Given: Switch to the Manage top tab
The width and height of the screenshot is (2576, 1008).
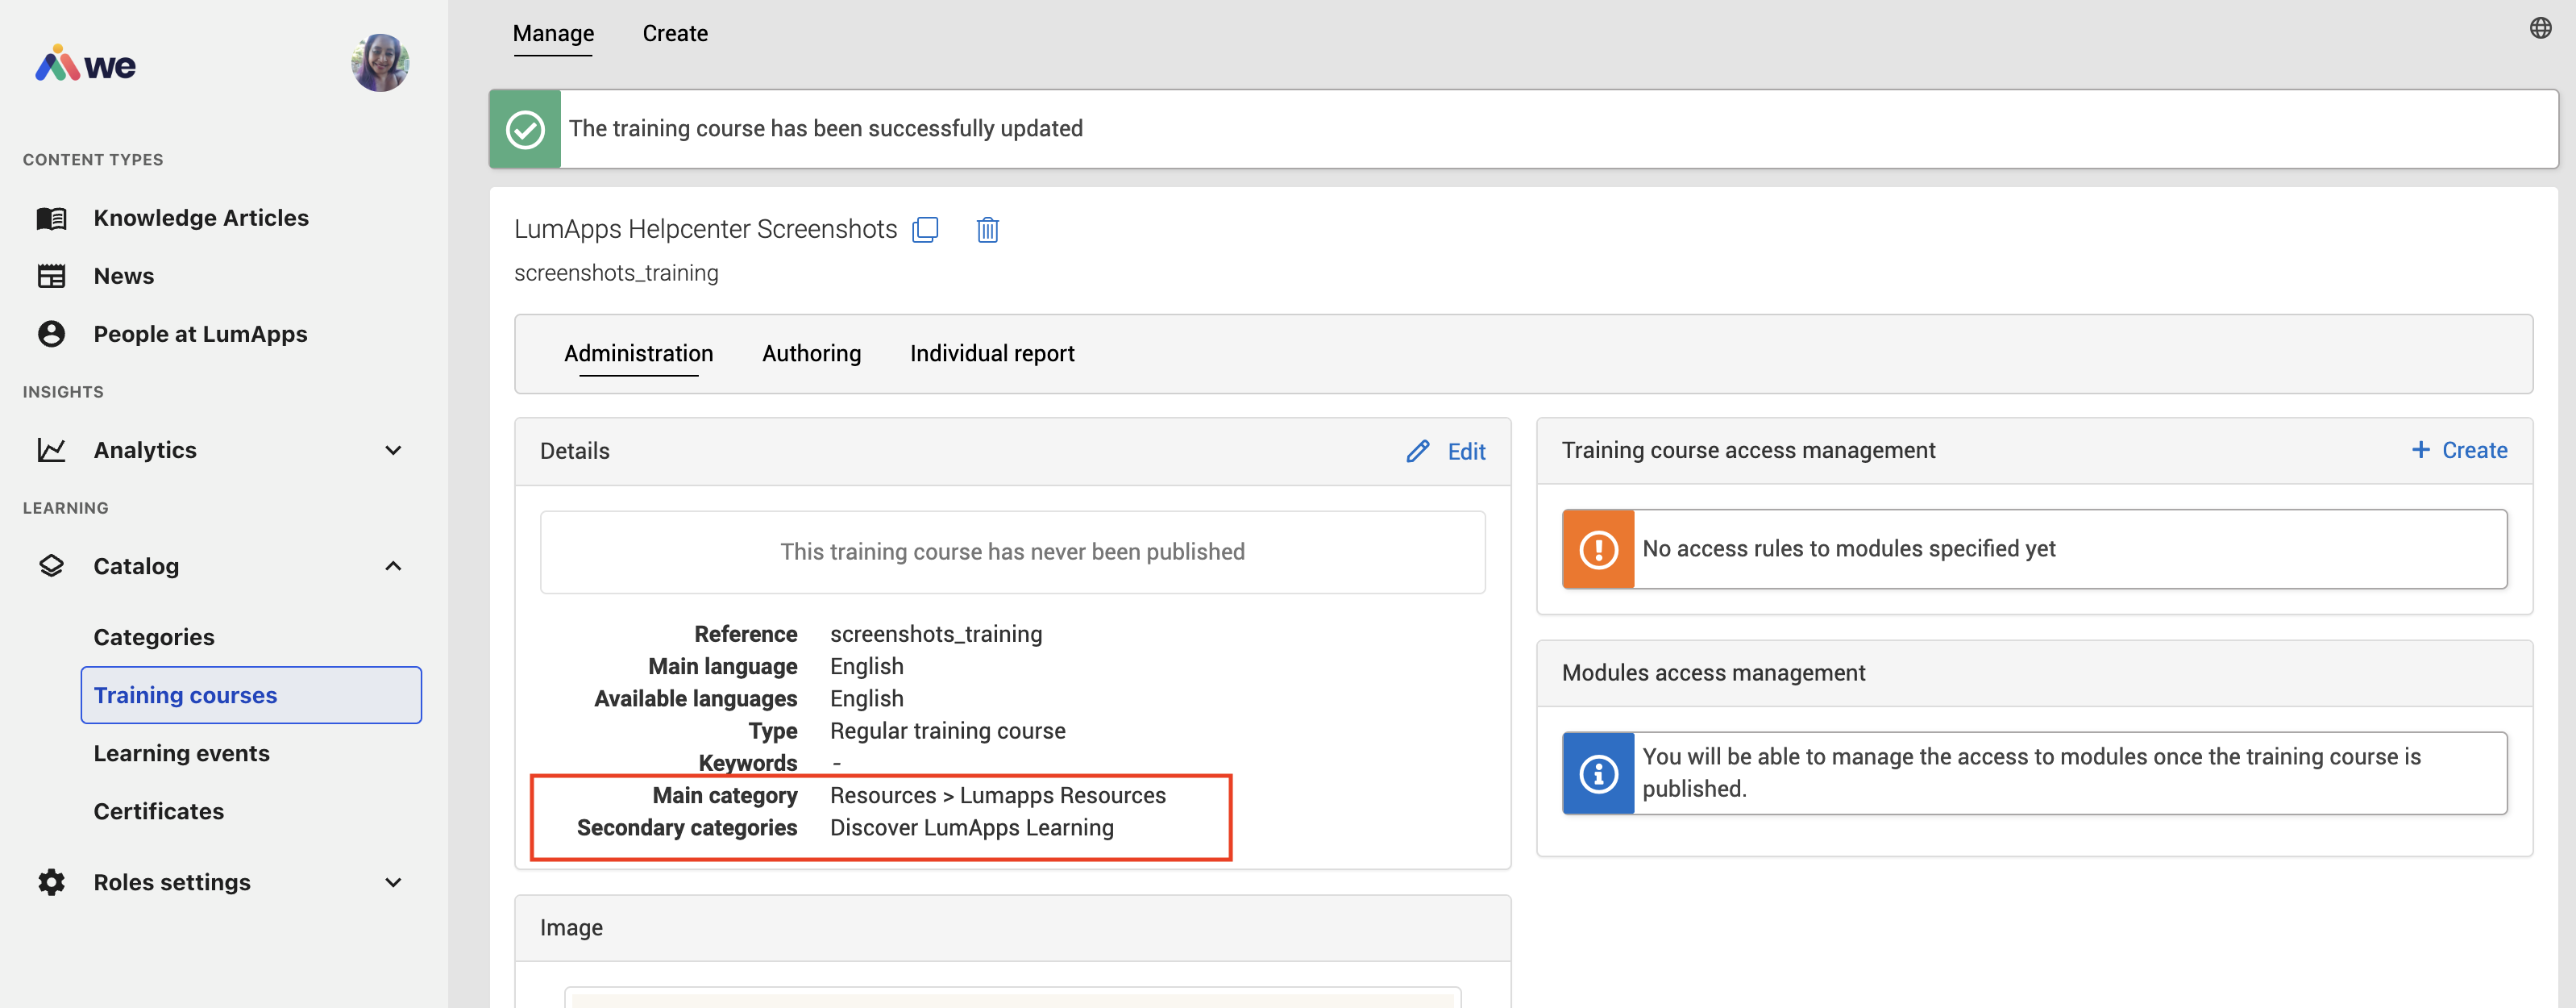Looking at the screenshot, I should (553, 33).
